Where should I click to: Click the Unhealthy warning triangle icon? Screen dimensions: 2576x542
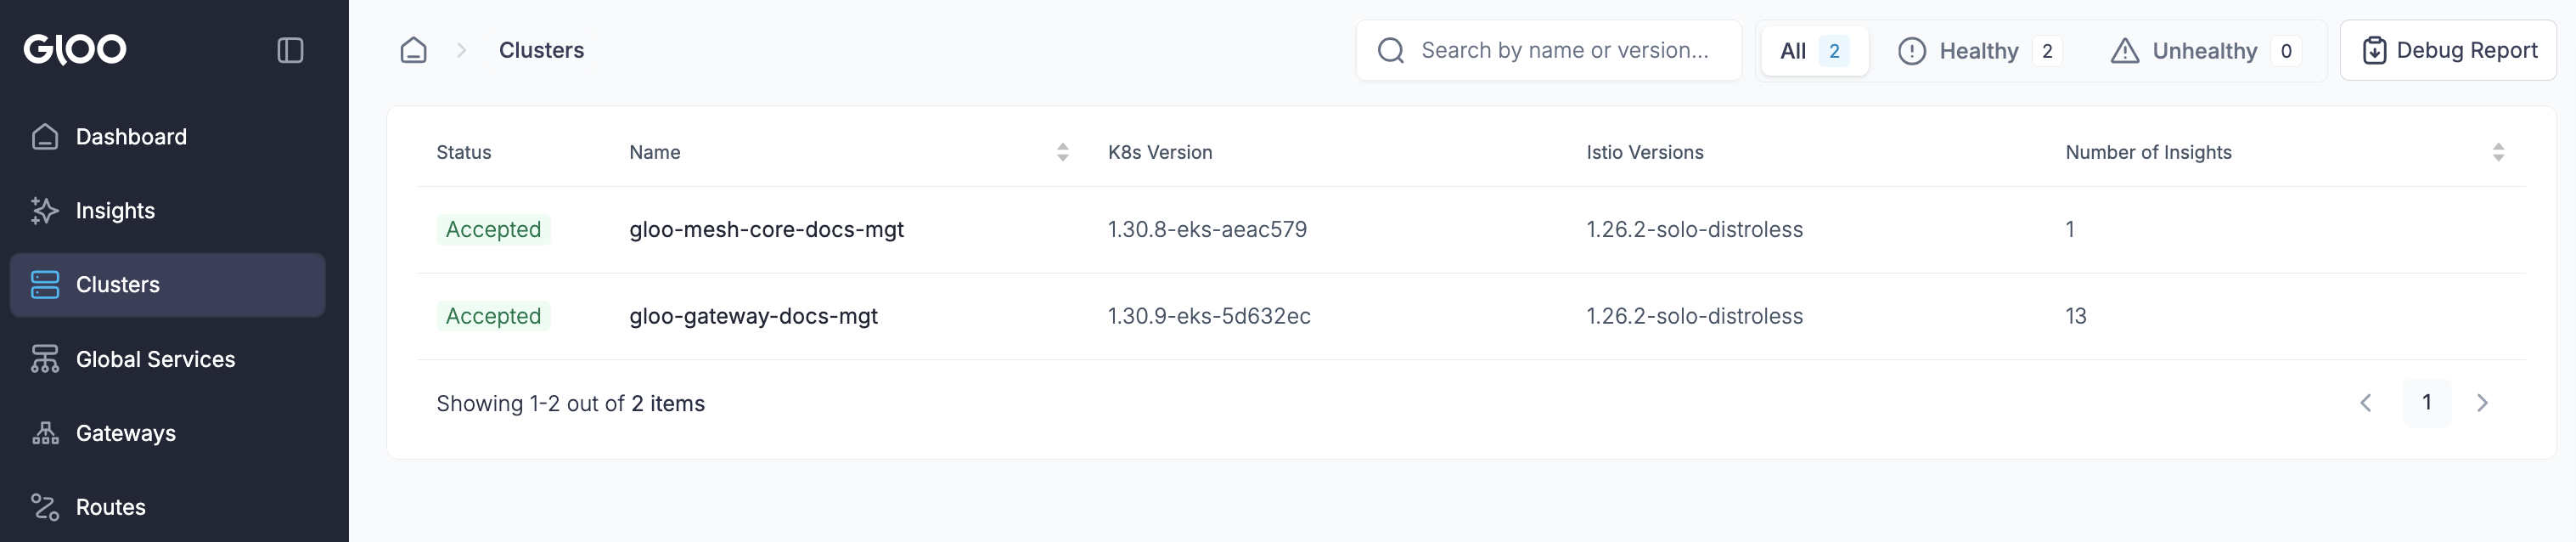tap(2124, 51)
